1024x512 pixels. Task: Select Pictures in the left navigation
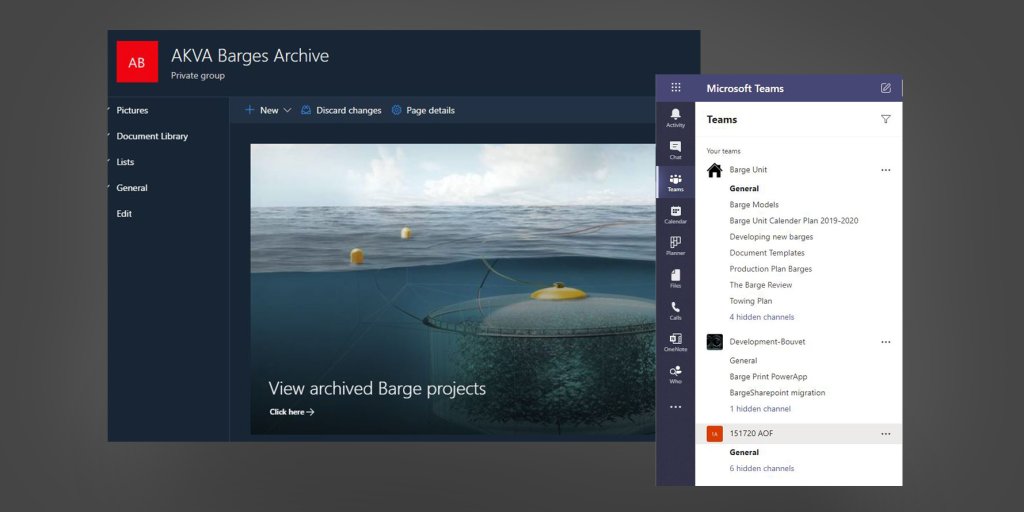pos(132,110)
